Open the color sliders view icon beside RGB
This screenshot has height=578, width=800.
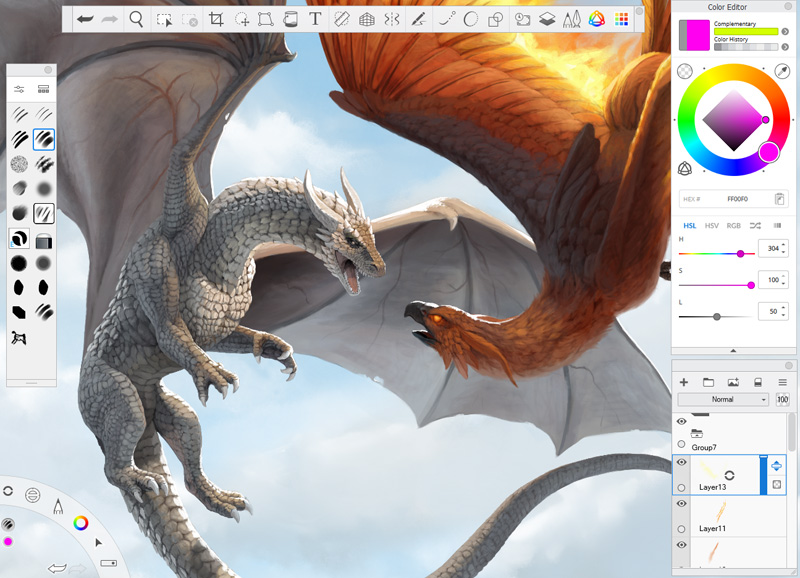[778, 225]
